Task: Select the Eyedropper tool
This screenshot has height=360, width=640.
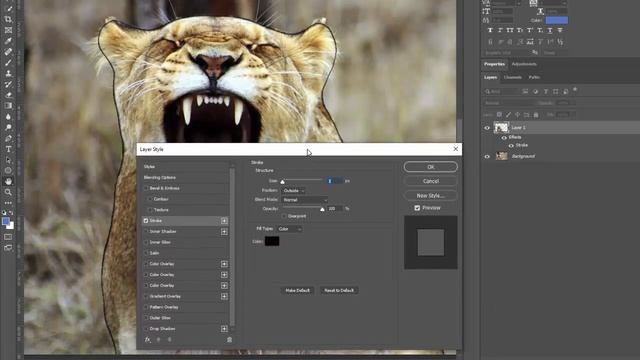Action: pyautogui.click(x=8, y=41)
